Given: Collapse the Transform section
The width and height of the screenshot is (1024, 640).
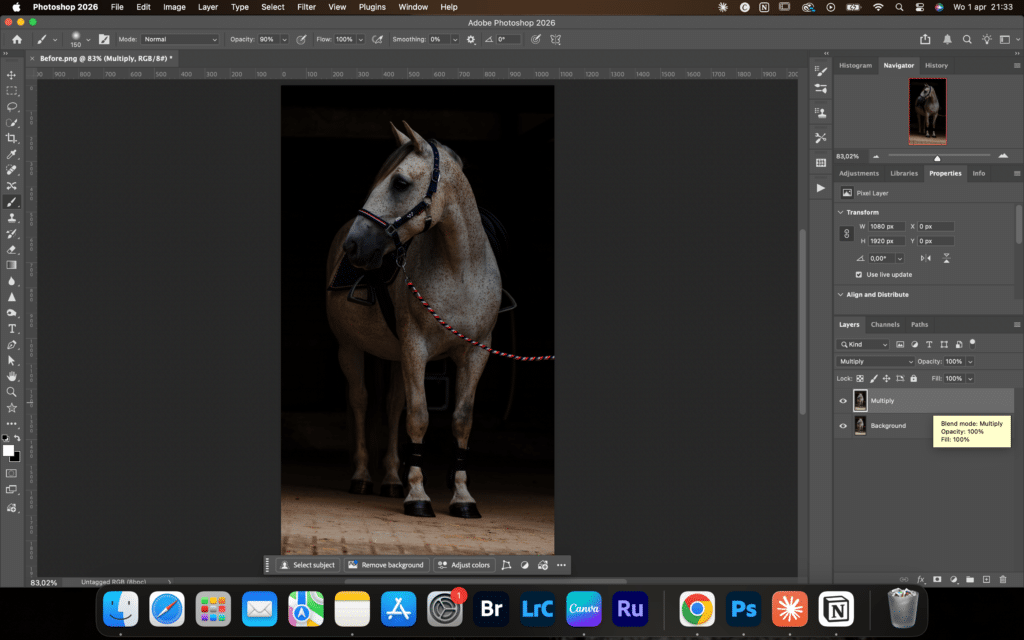Looking at the screenshot, I should (840, 212).
